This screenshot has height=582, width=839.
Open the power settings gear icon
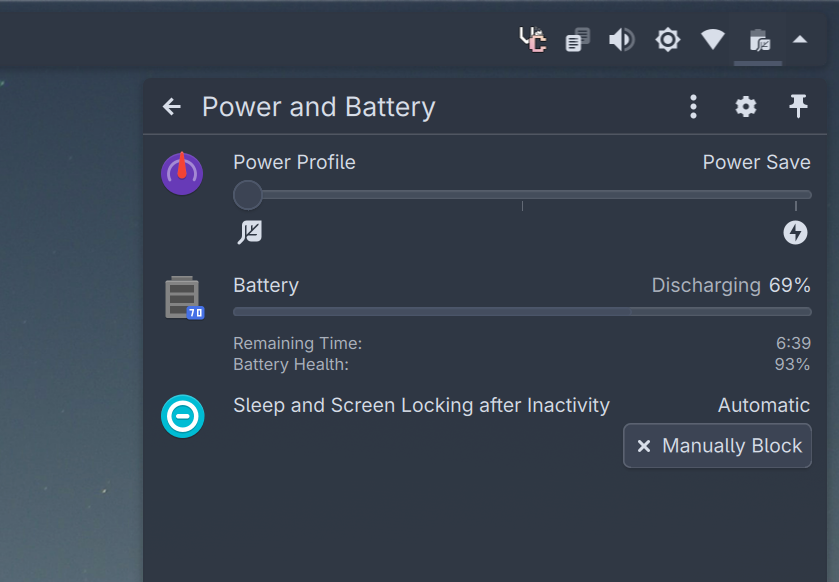746,107
